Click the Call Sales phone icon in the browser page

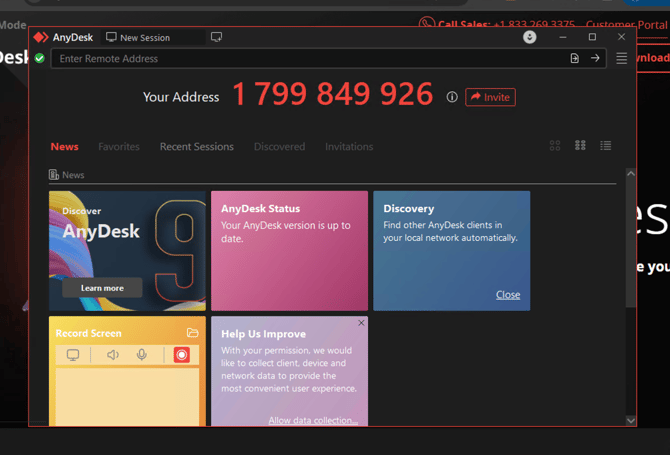[426, 23]
